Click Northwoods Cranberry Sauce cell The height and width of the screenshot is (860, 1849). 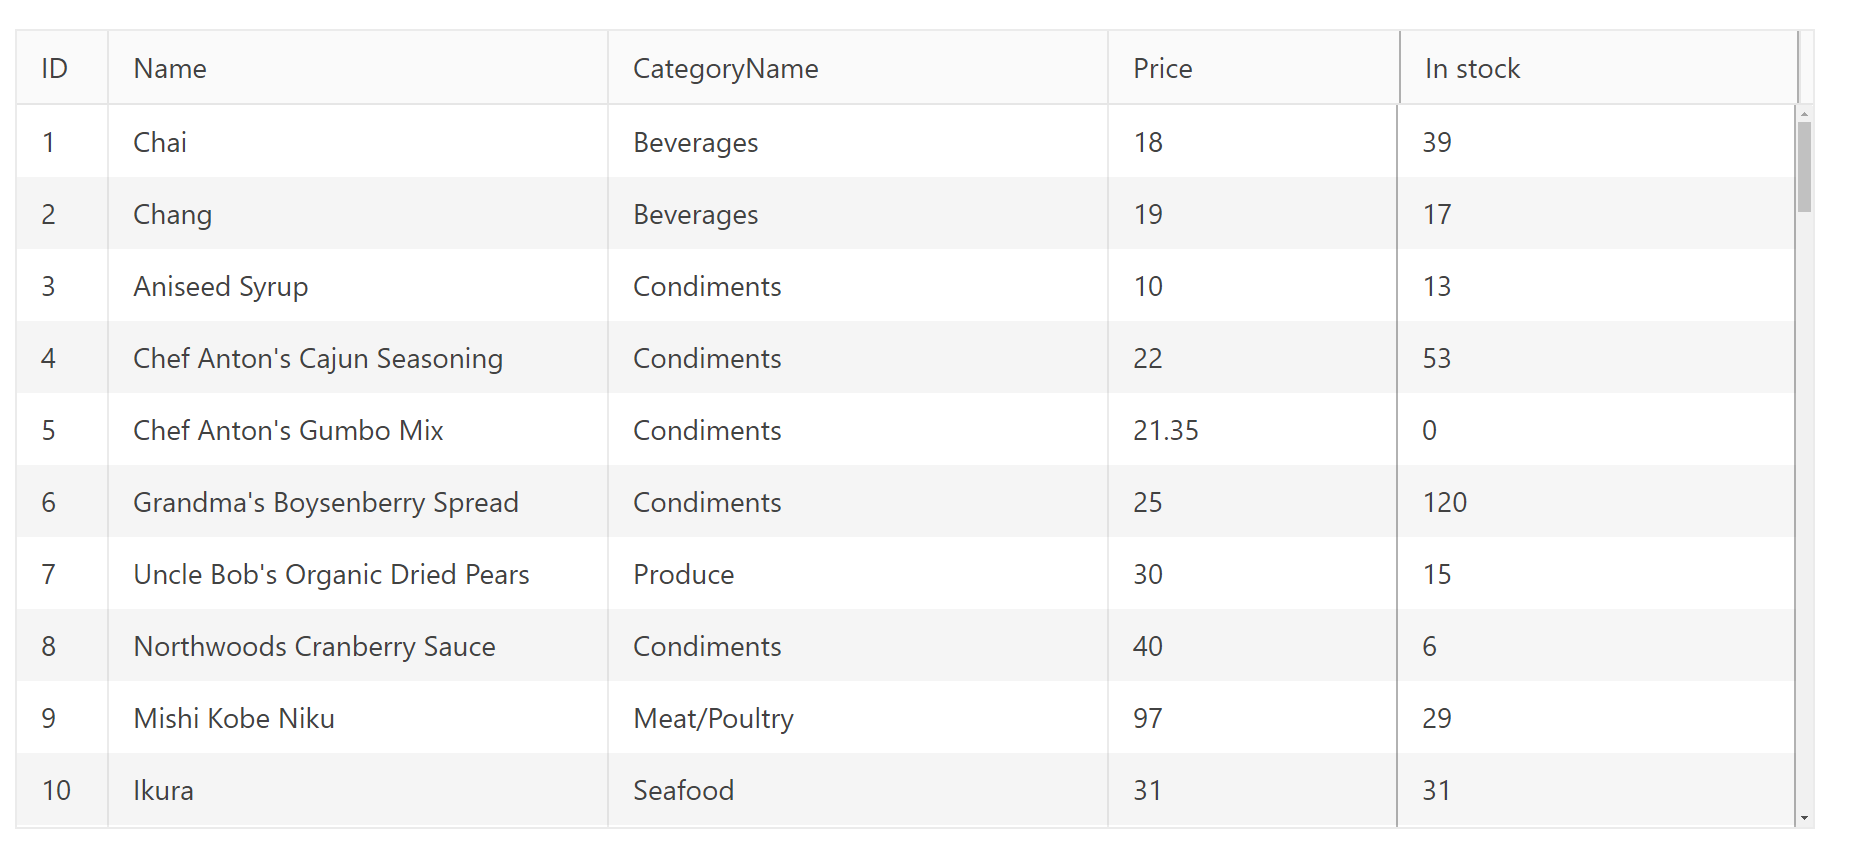click(314, 646)
